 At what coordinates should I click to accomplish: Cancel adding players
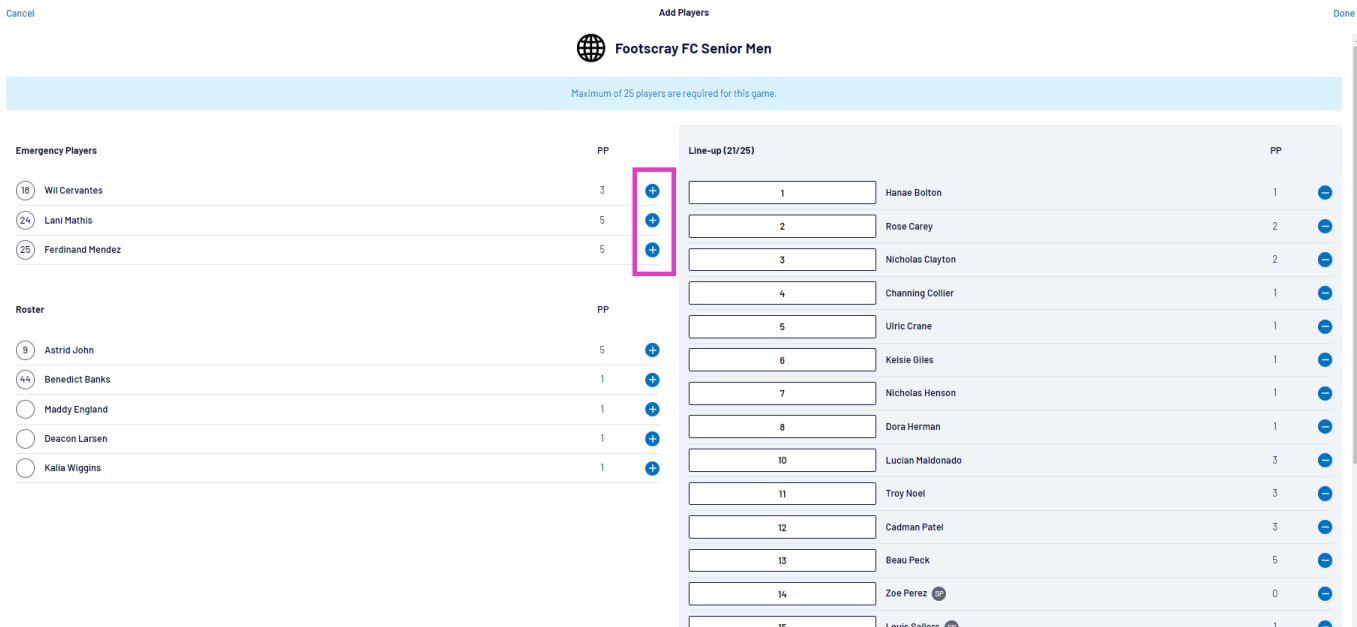coord(20,13)
